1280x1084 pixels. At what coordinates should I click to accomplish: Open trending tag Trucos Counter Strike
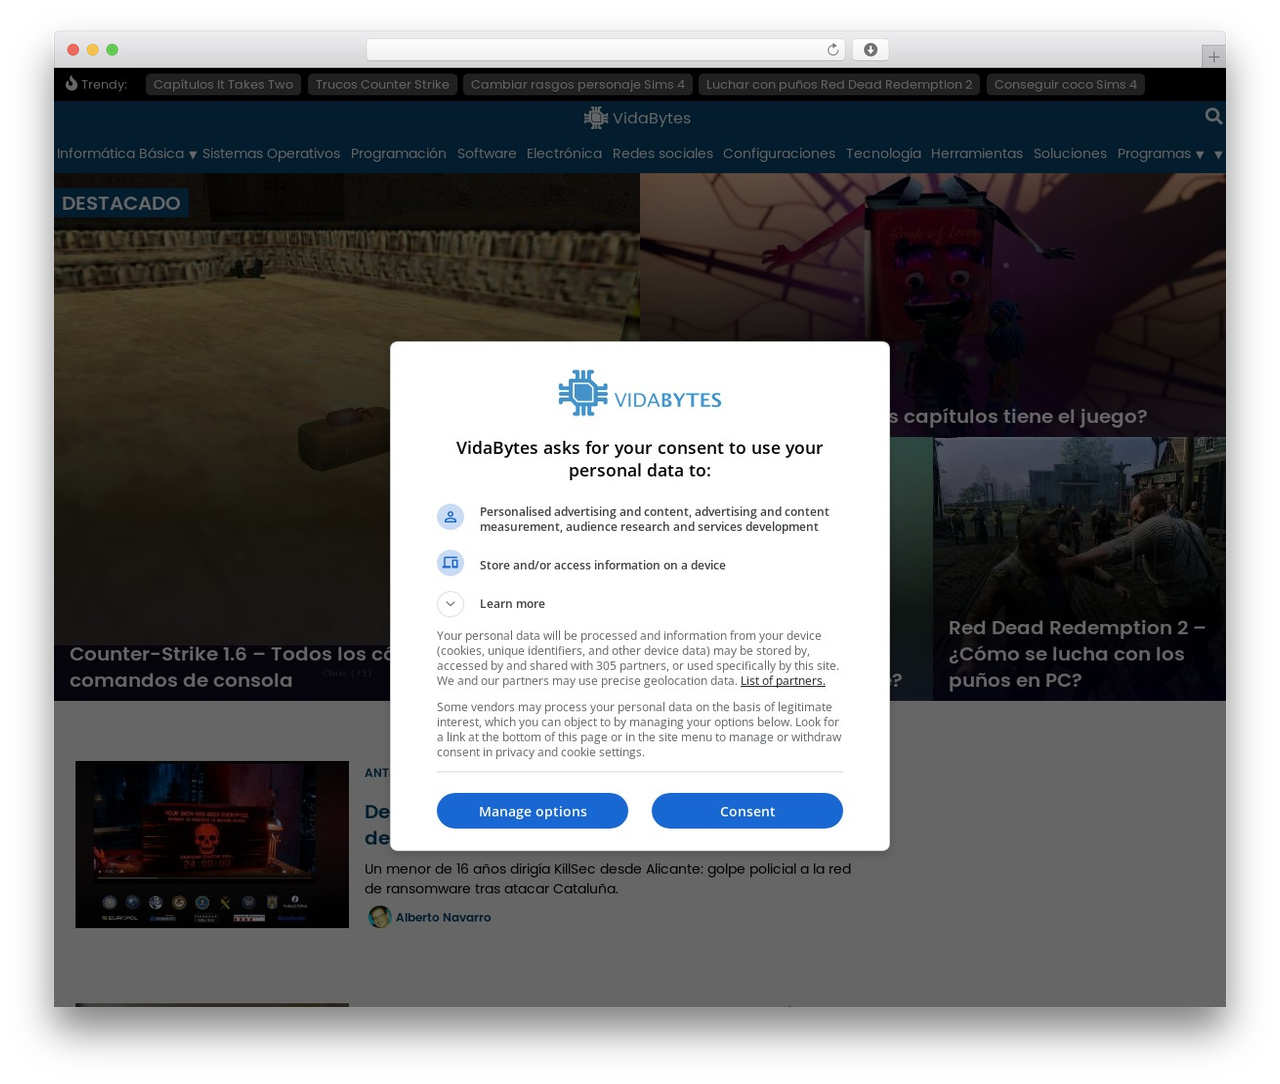(x=382, y=84)
